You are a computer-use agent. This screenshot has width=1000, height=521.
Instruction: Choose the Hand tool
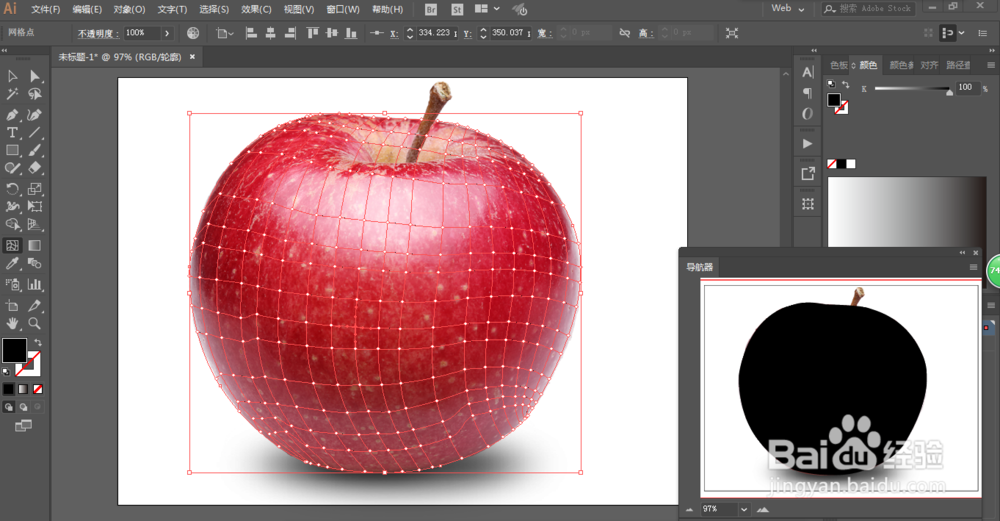[12, 323]
